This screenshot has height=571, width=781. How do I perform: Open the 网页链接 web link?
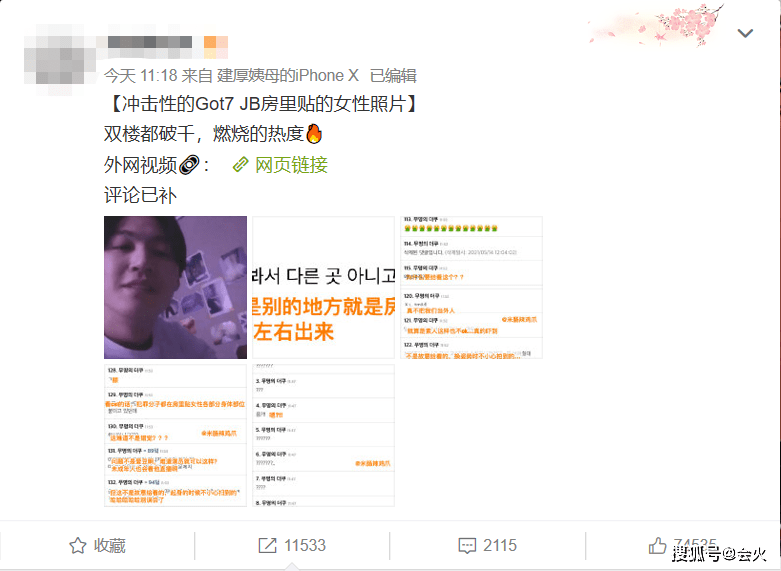[291, 165]
